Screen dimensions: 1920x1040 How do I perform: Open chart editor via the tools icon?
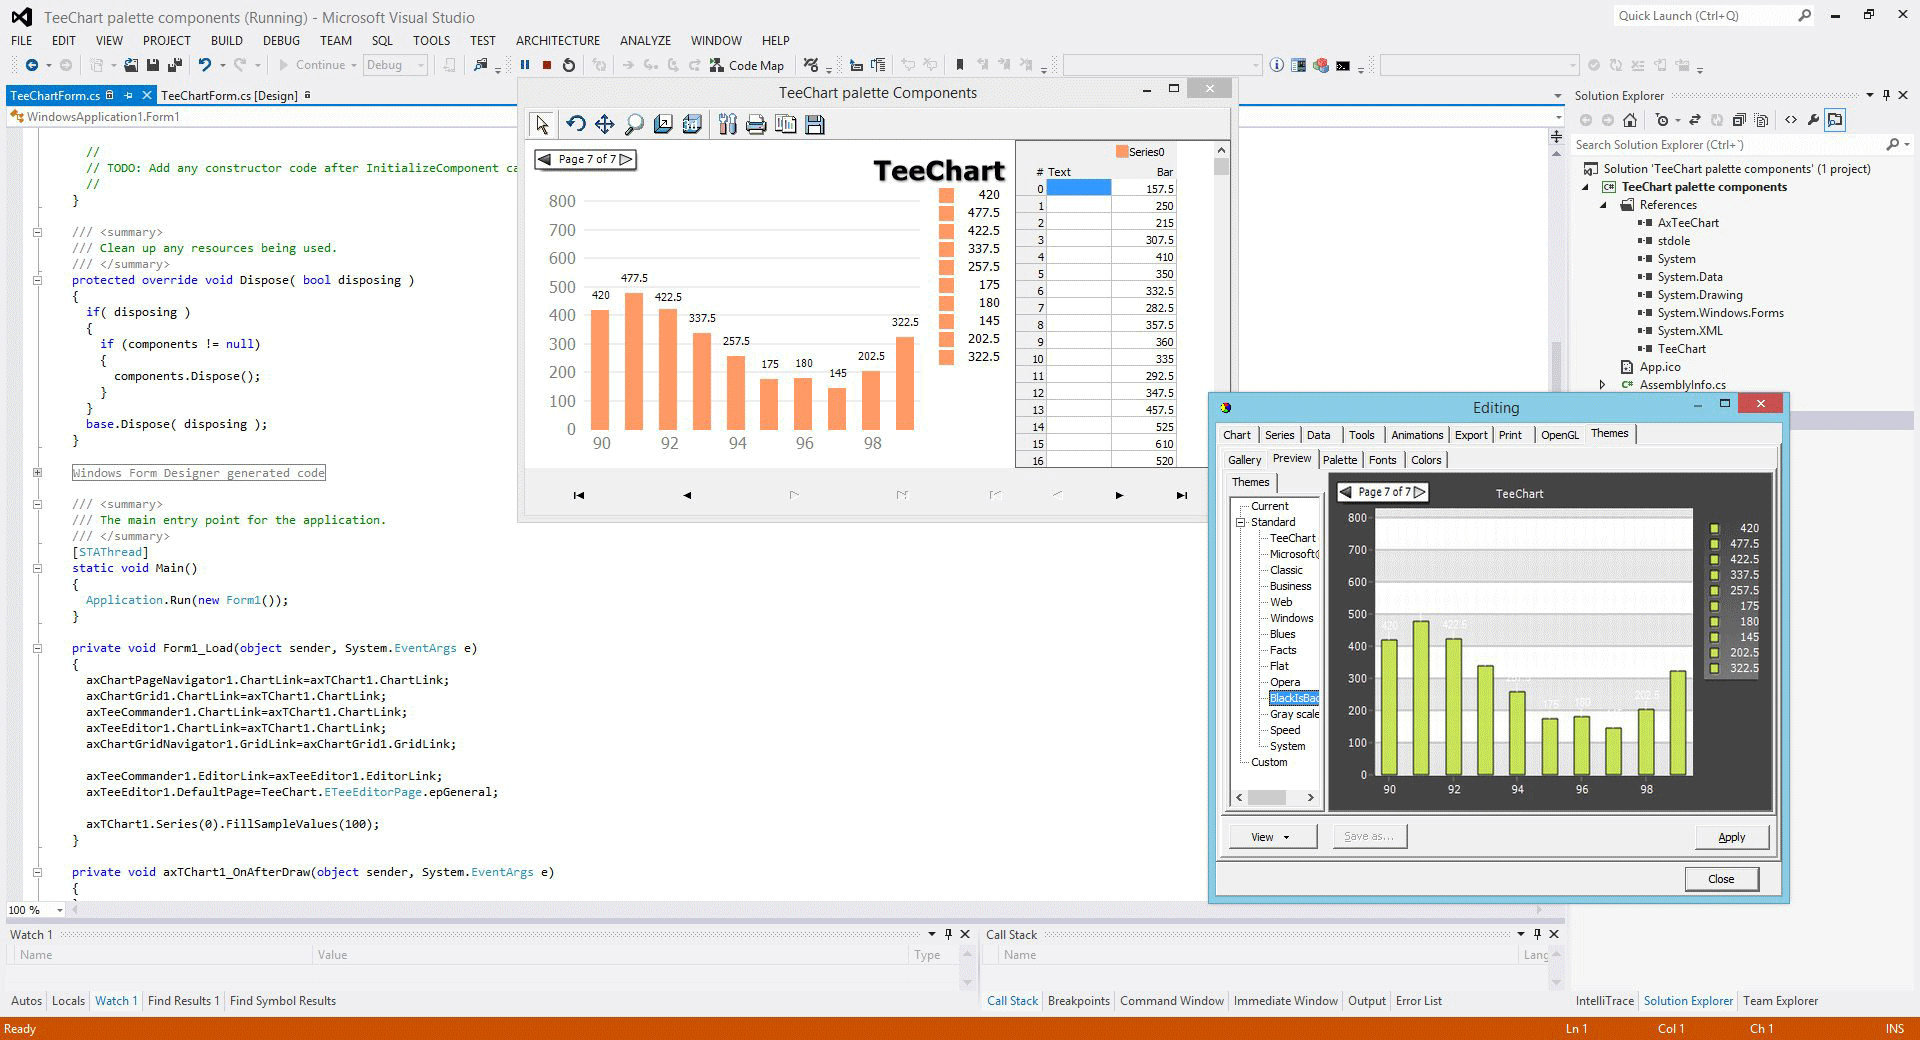pyautogui.click(x=727, y=124)
